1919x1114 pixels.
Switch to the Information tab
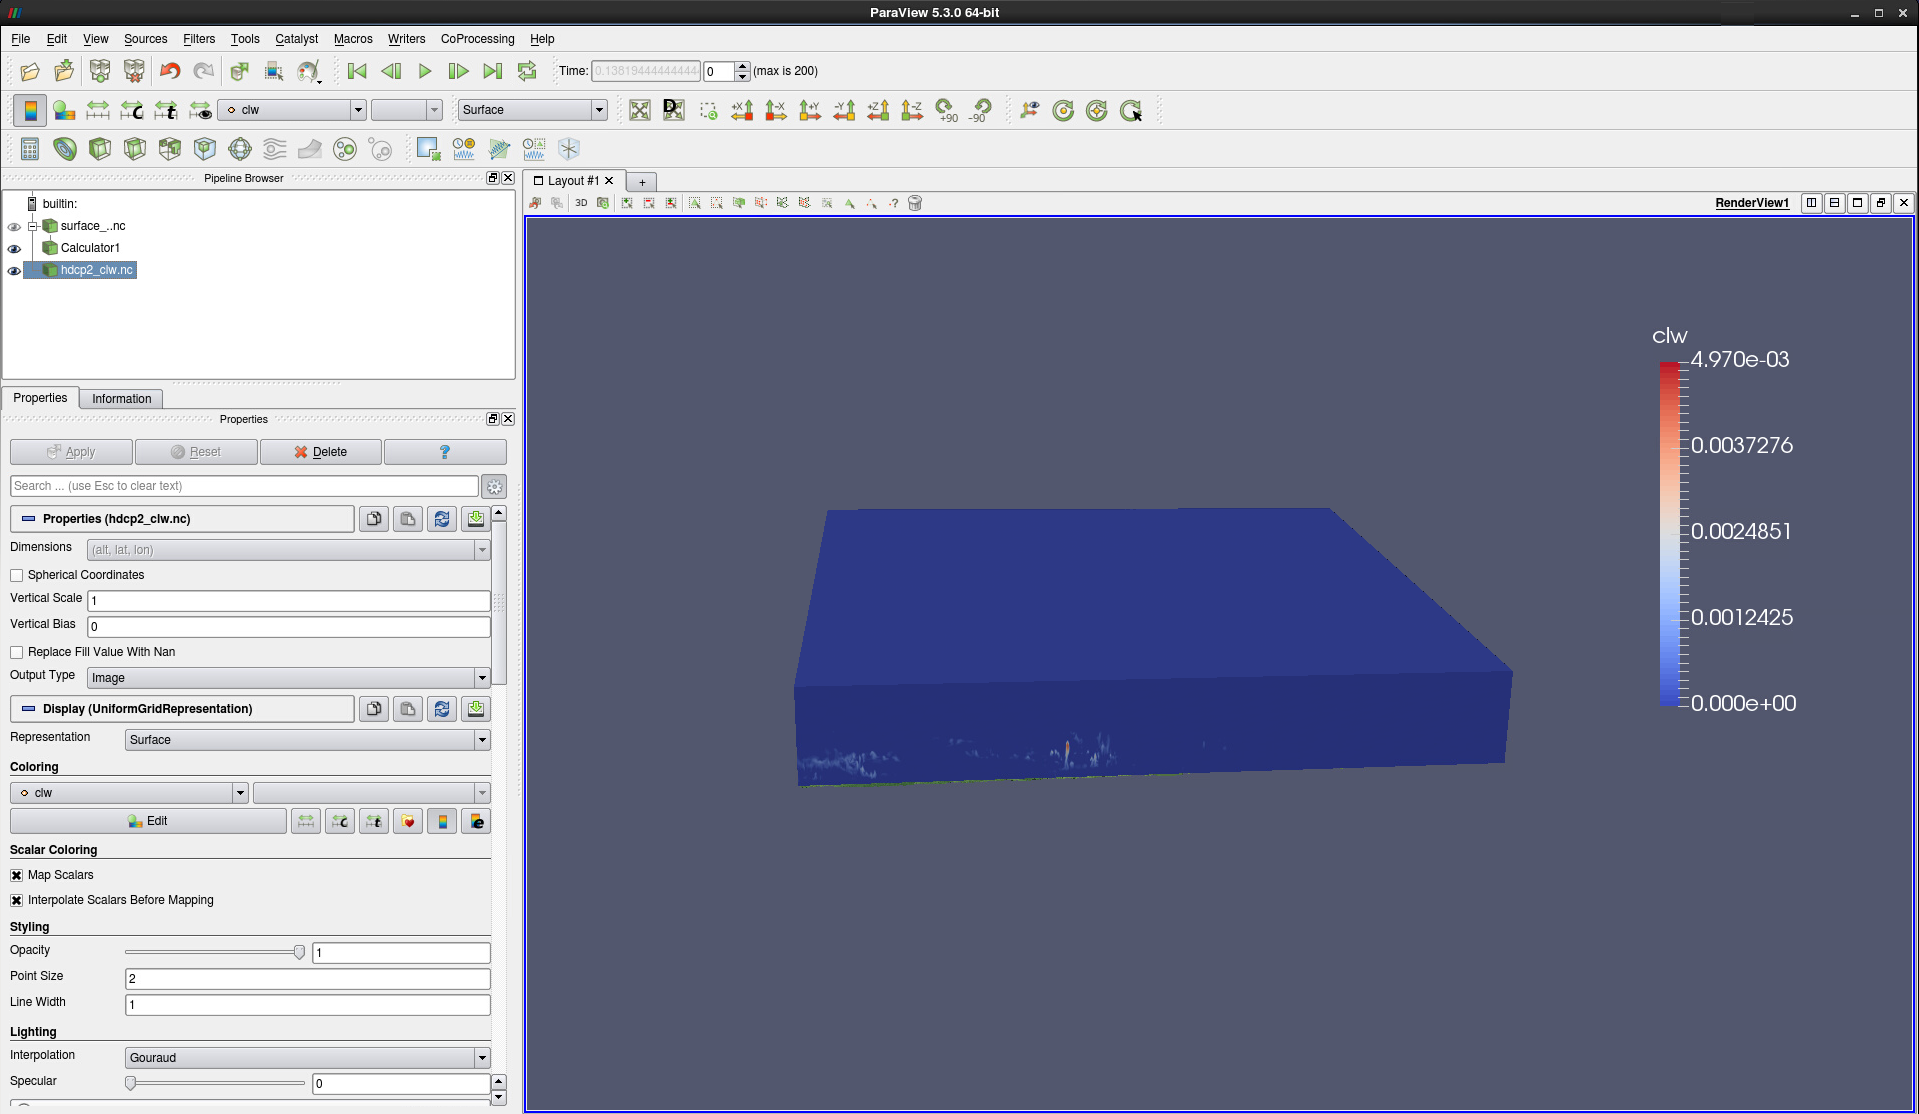121,399
